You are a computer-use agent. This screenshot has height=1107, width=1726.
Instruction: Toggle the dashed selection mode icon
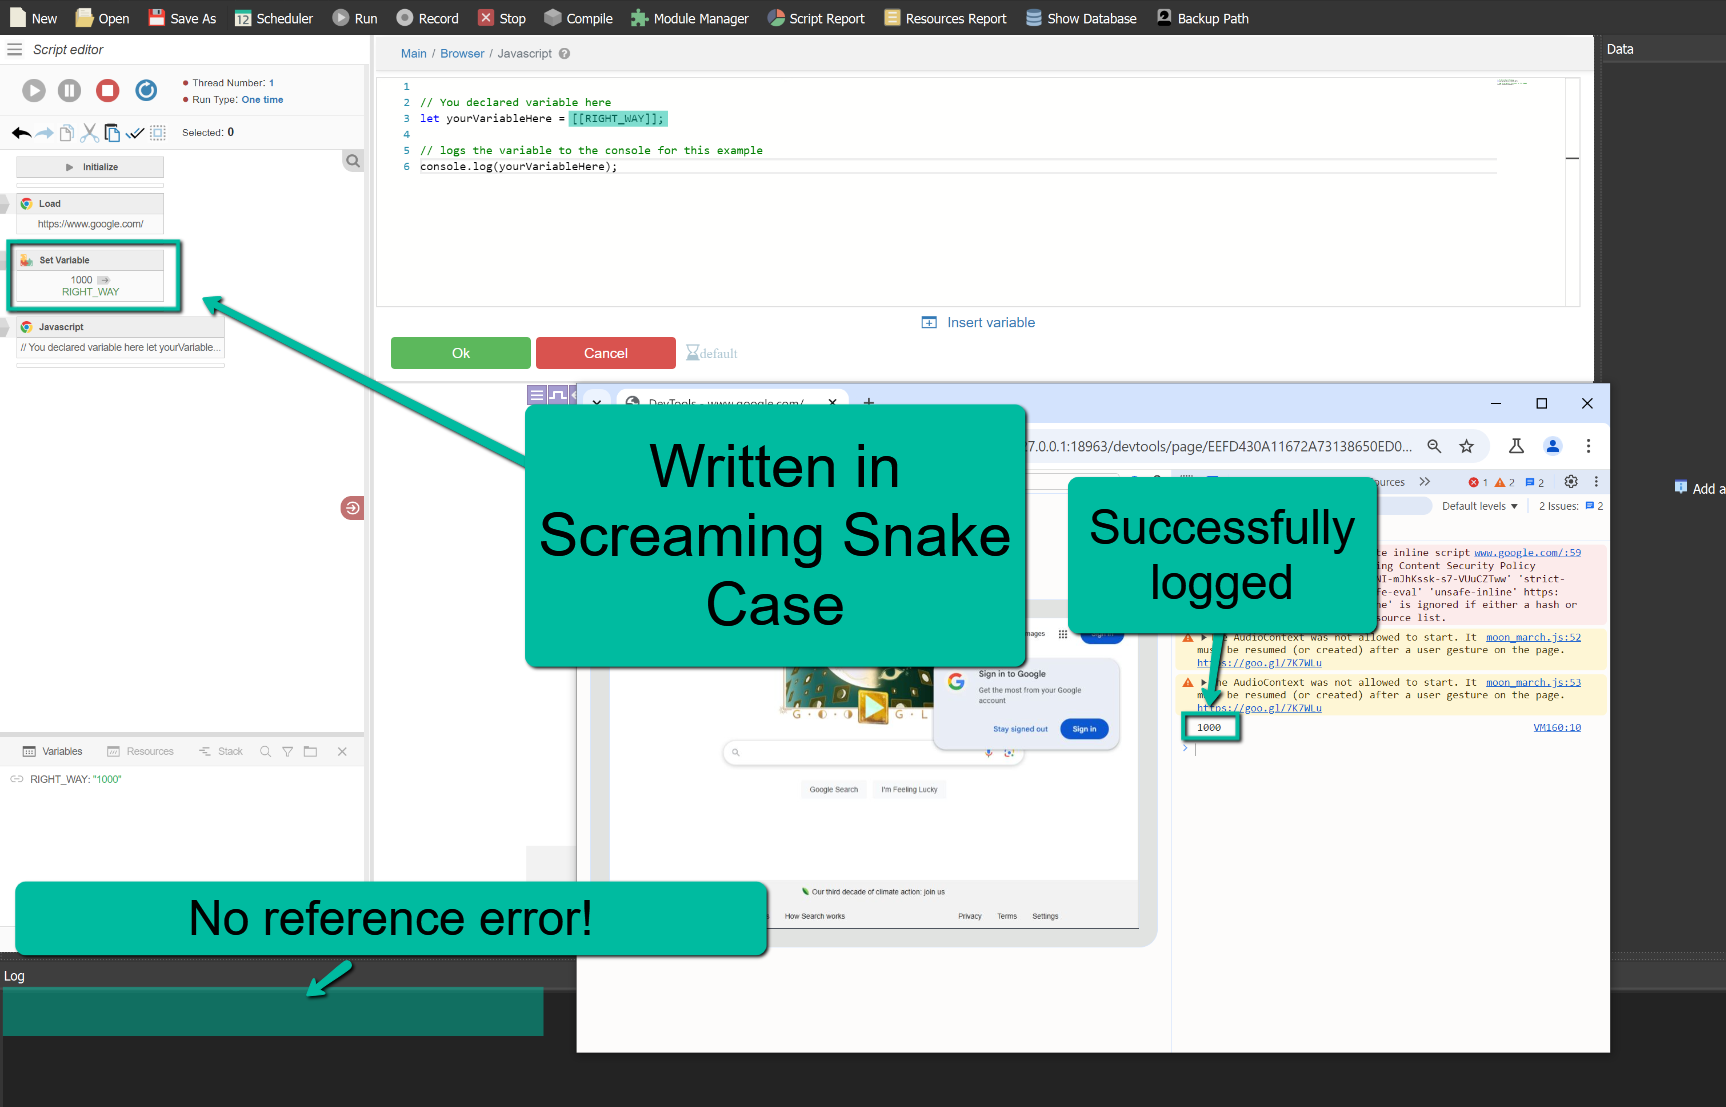coord(158,133)
